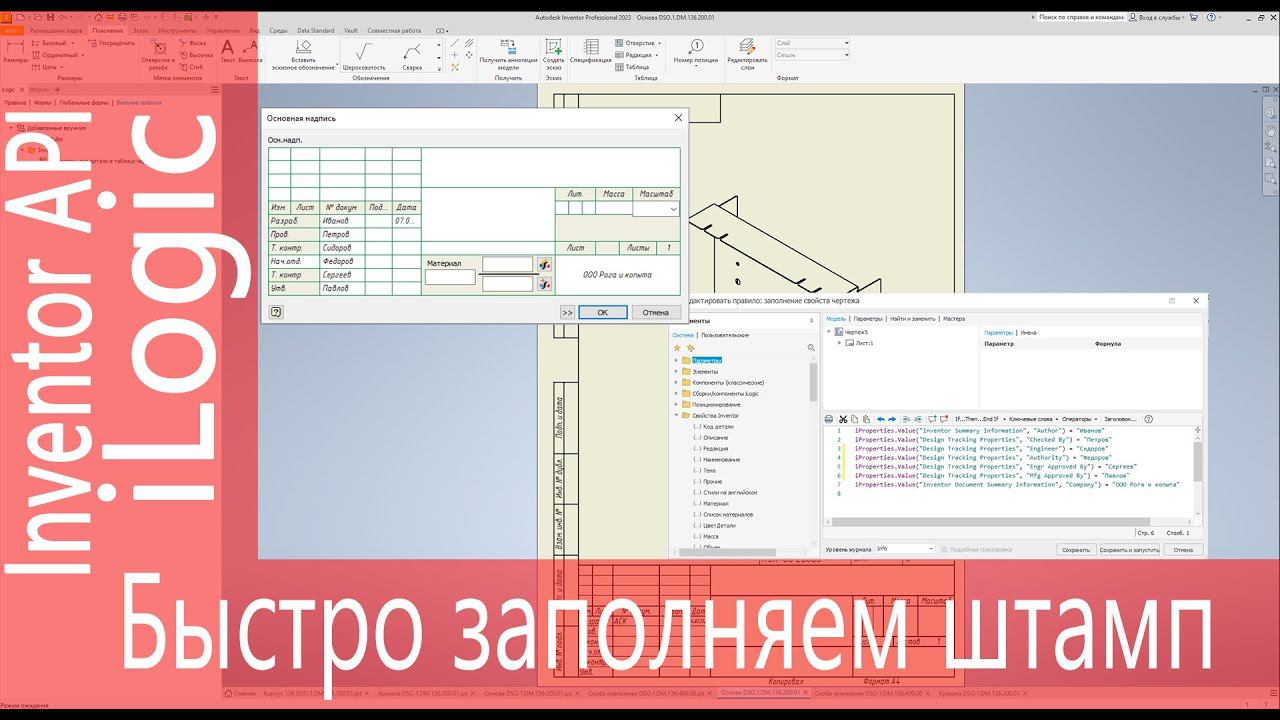Click the help icon in Основная надпись dialog

(x=276, y=312)
